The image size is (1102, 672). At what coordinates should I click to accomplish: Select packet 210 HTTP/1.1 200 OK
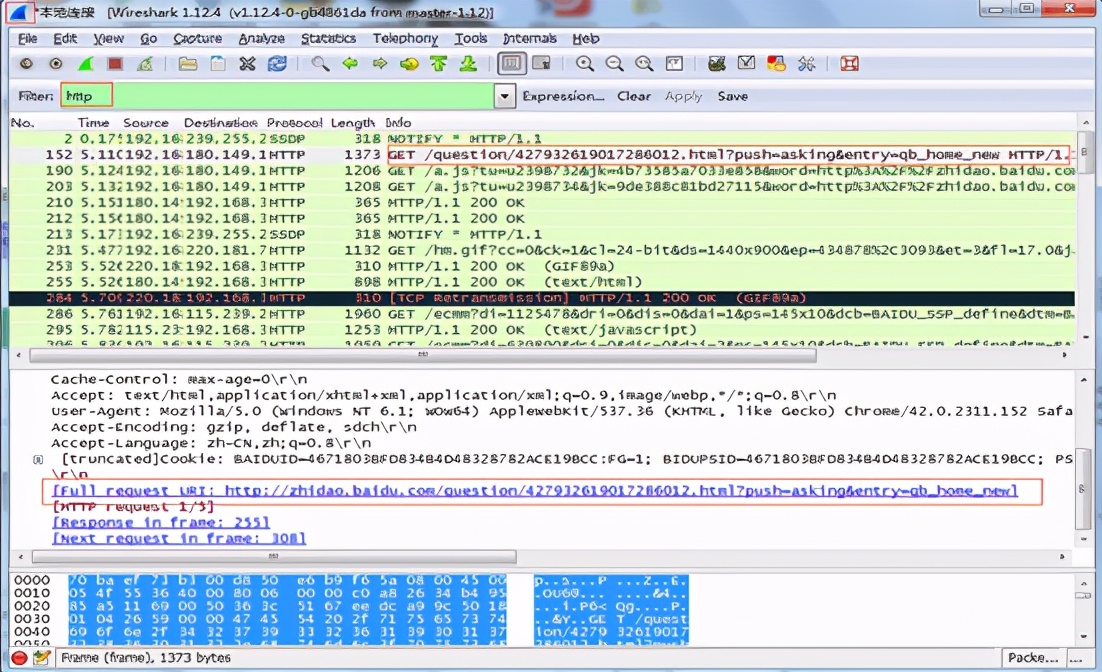coord(542,202)
